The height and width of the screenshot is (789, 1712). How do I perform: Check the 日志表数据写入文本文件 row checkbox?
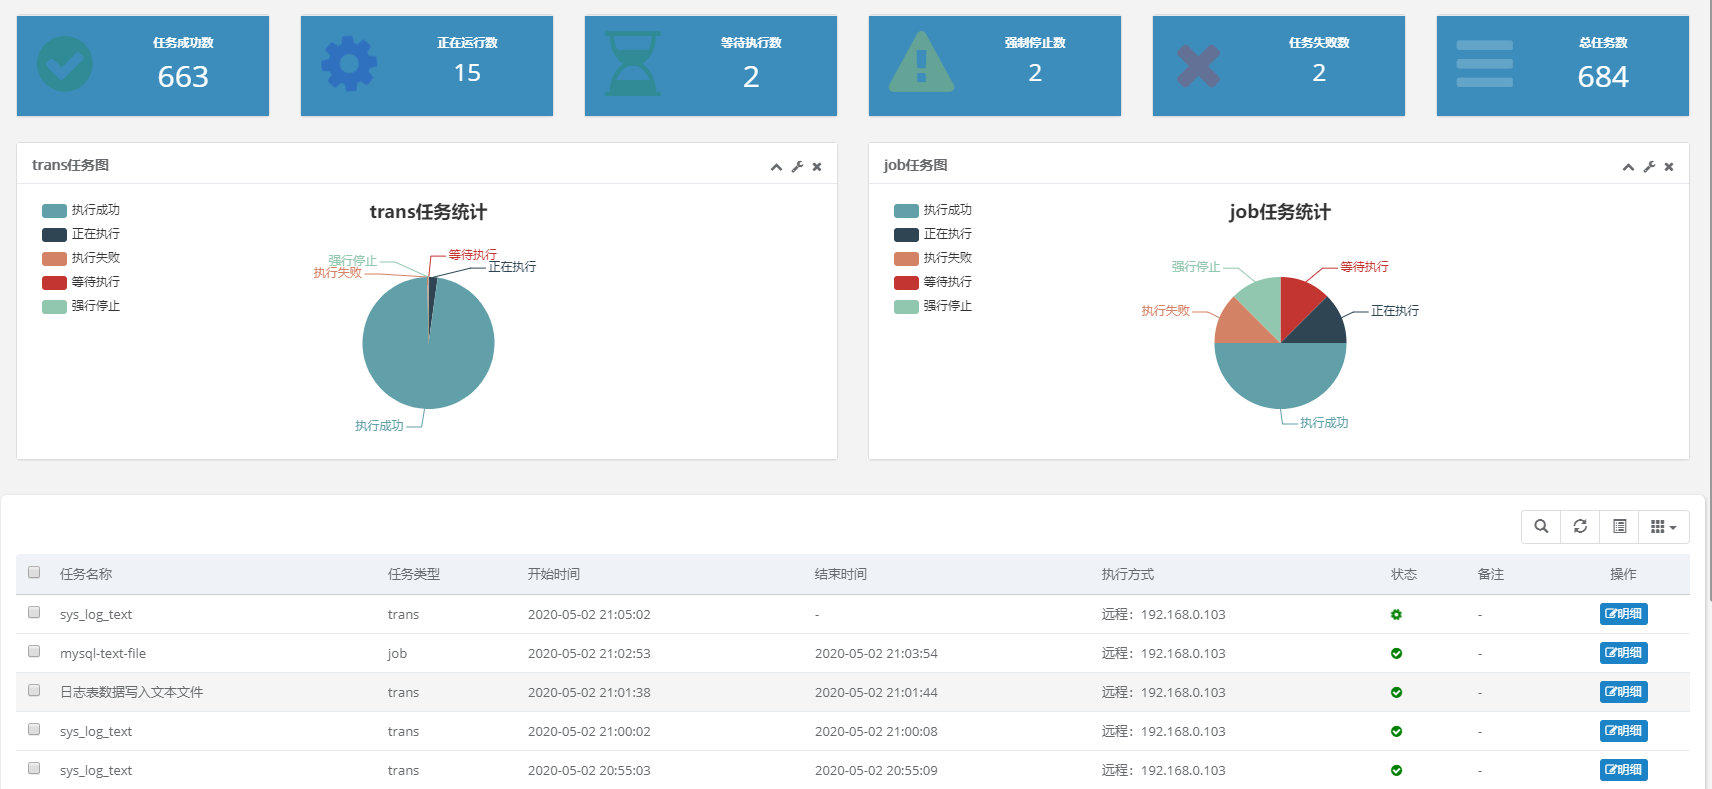[34, 690]
